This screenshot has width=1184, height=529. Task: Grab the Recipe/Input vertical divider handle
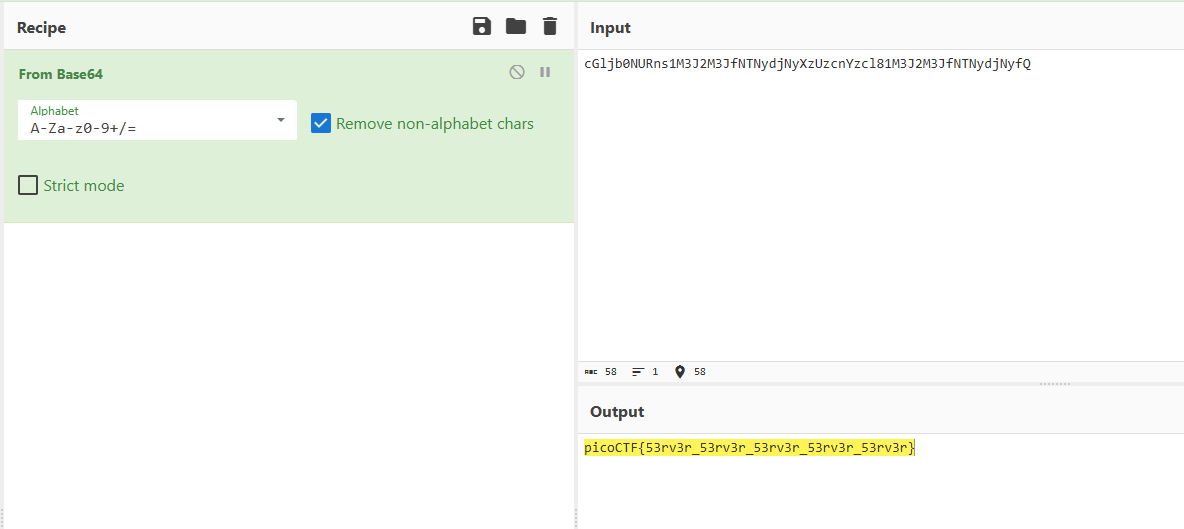[x=576, y=518]
